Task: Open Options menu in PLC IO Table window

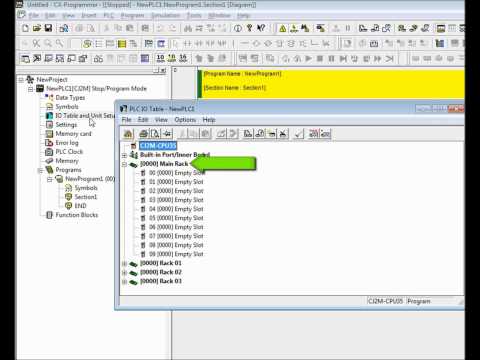Action: coord(185,120)
